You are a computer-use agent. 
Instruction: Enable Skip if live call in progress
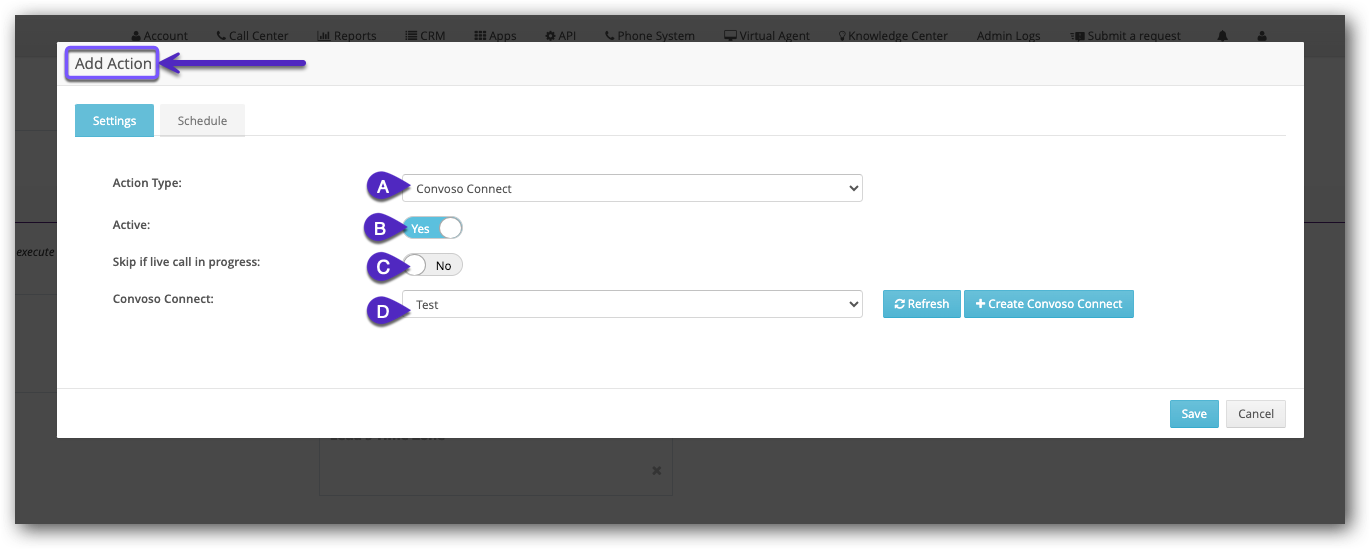tap(433, 265)
